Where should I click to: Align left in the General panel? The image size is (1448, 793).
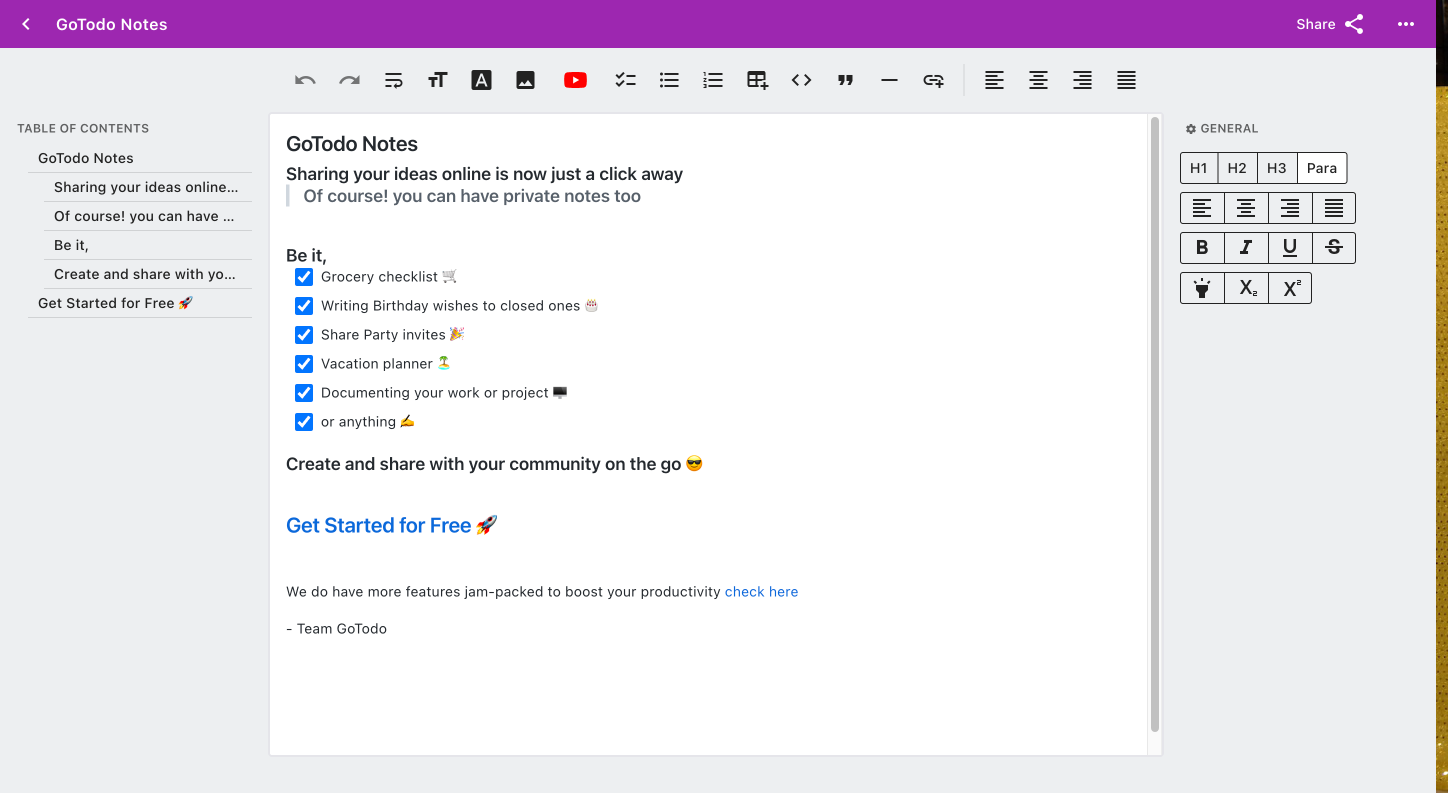(x=1202, y=208)
